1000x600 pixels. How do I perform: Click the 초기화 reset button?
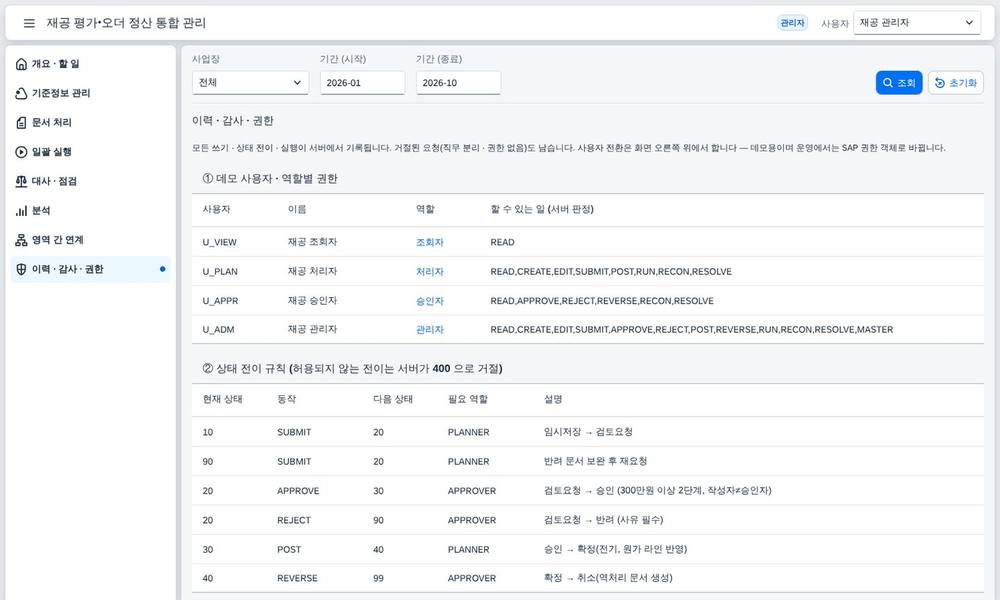tap(955, 83)
